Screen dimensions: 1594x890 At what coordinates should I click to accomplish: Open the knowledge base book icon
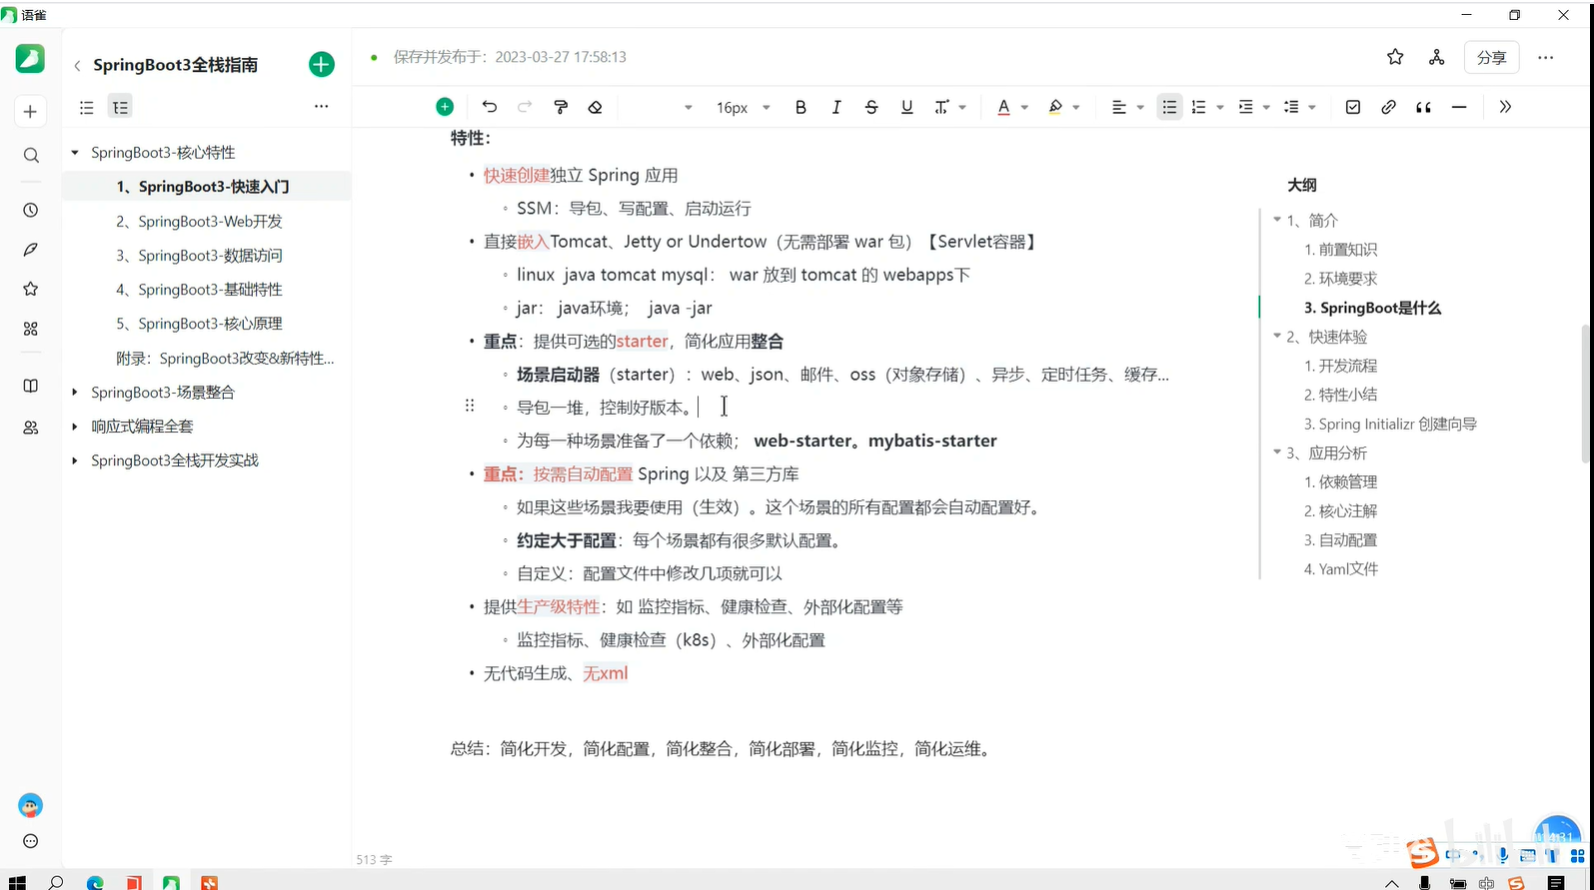(x=31, y=386)
